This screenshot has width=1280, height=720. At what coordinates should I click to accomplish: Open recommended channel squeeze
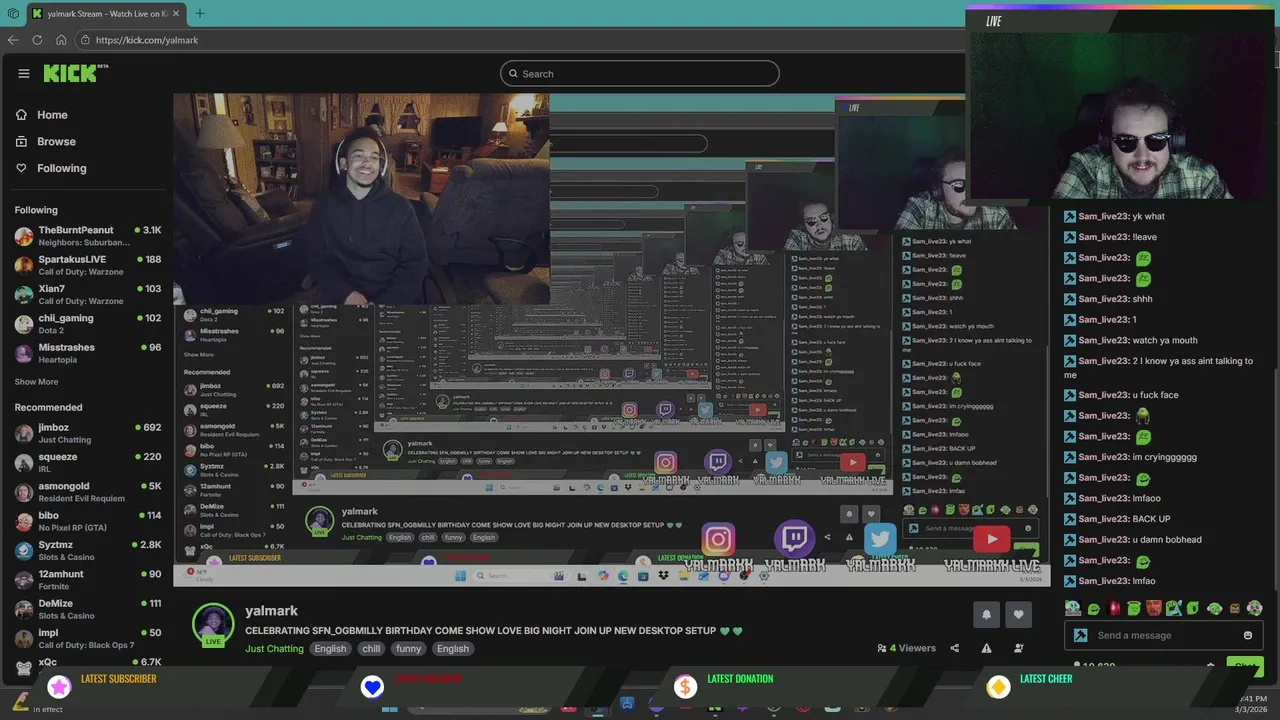[88, 462]
